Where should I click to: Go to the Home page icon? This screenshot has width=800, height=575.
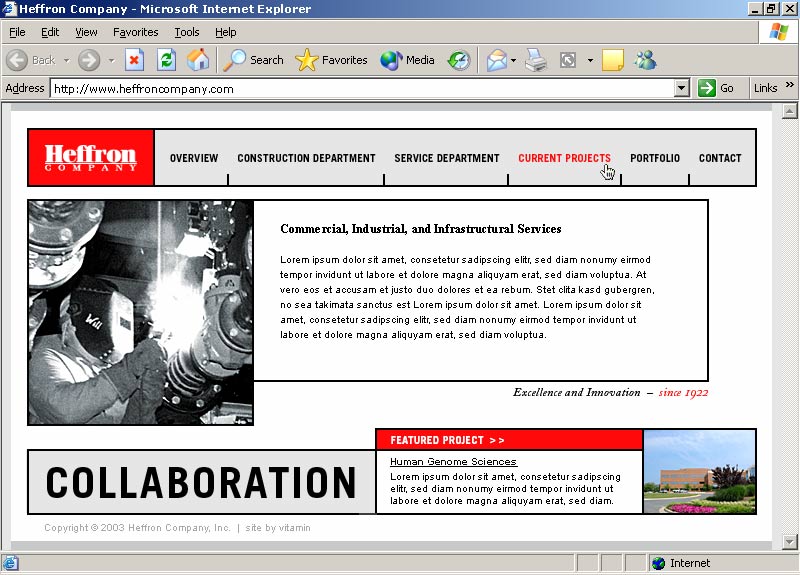point(198,60)
